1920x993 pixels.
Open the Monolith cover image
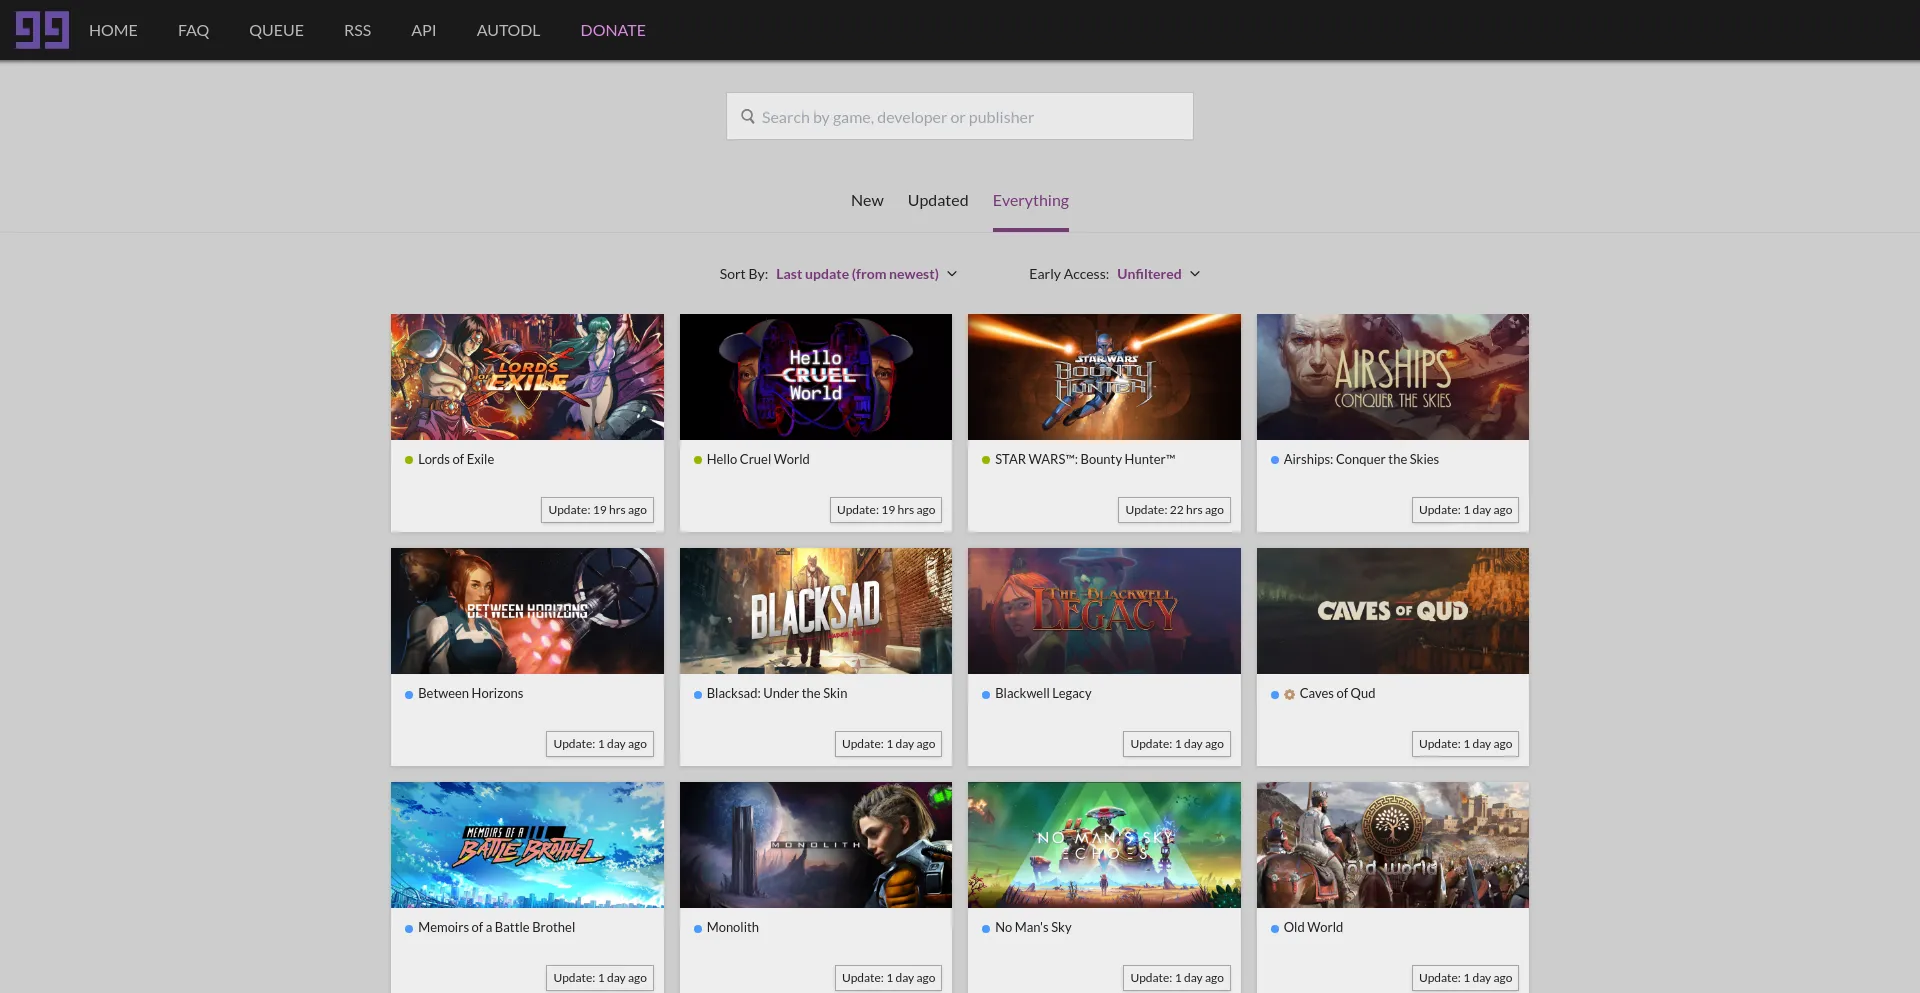pos(816,845)
